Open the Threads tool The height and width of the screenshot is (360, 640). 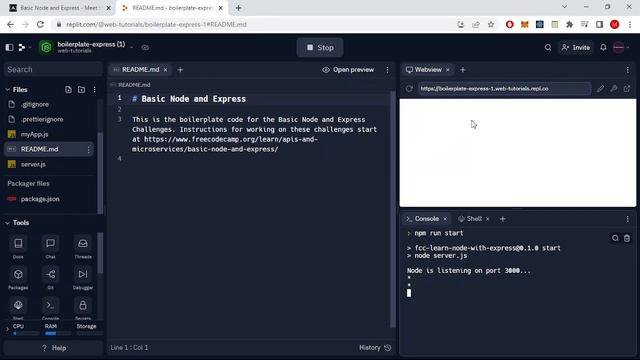83,247
